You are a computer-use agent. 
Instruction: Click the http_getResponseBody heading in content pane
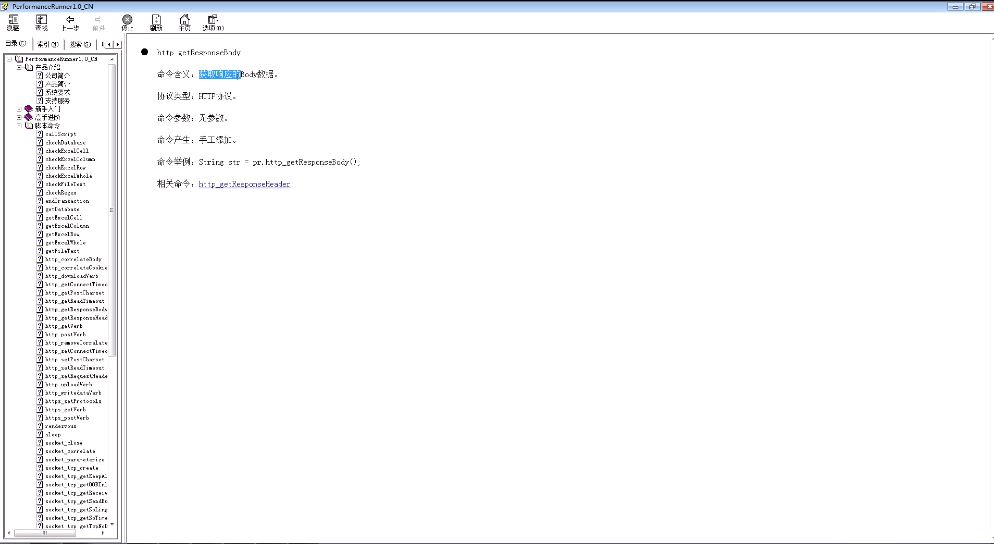click(x=199, y=52)
